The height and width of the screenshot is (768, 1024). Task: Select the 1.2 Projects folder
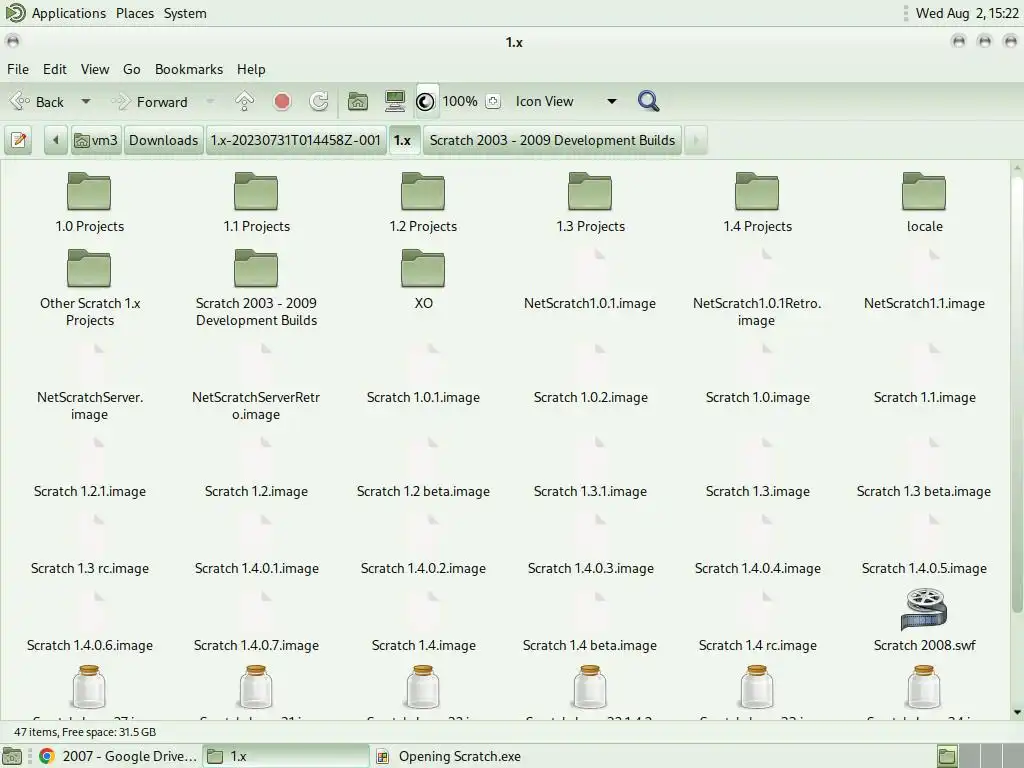pos(423,191)
